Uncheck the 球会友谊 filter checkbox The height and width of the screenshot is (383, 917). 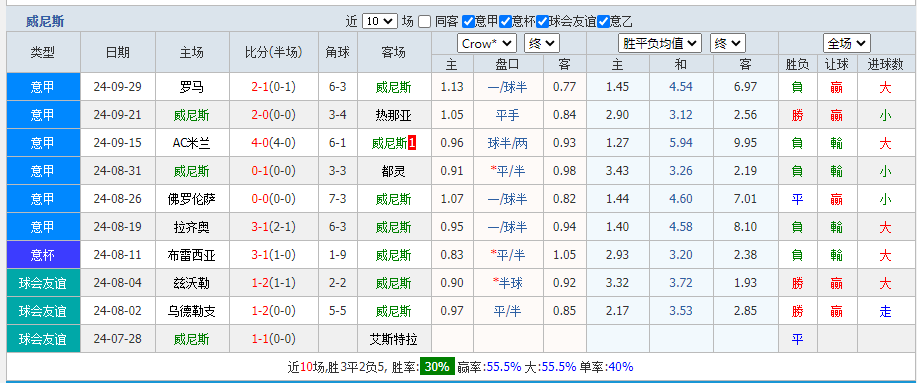click(542, 22)
